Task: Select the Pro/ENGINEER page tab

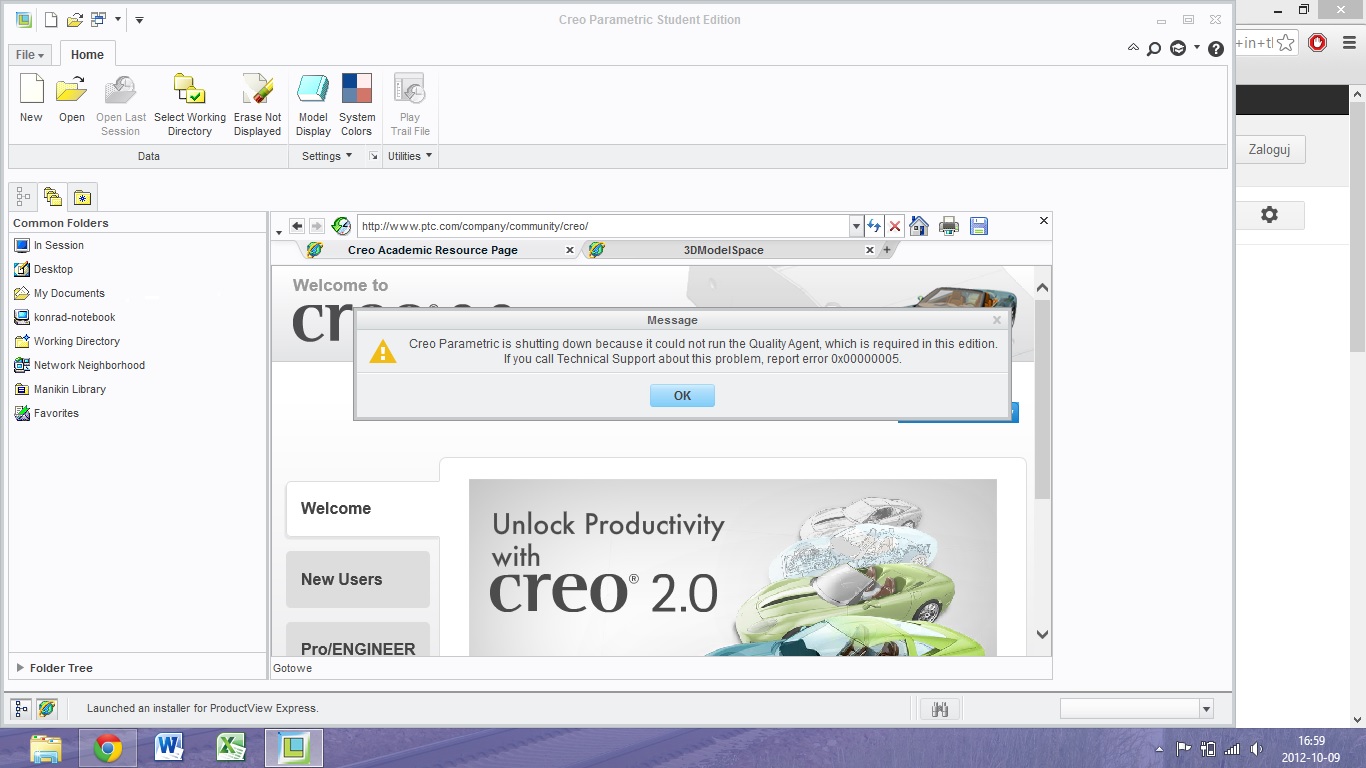Action: [358, 640]
